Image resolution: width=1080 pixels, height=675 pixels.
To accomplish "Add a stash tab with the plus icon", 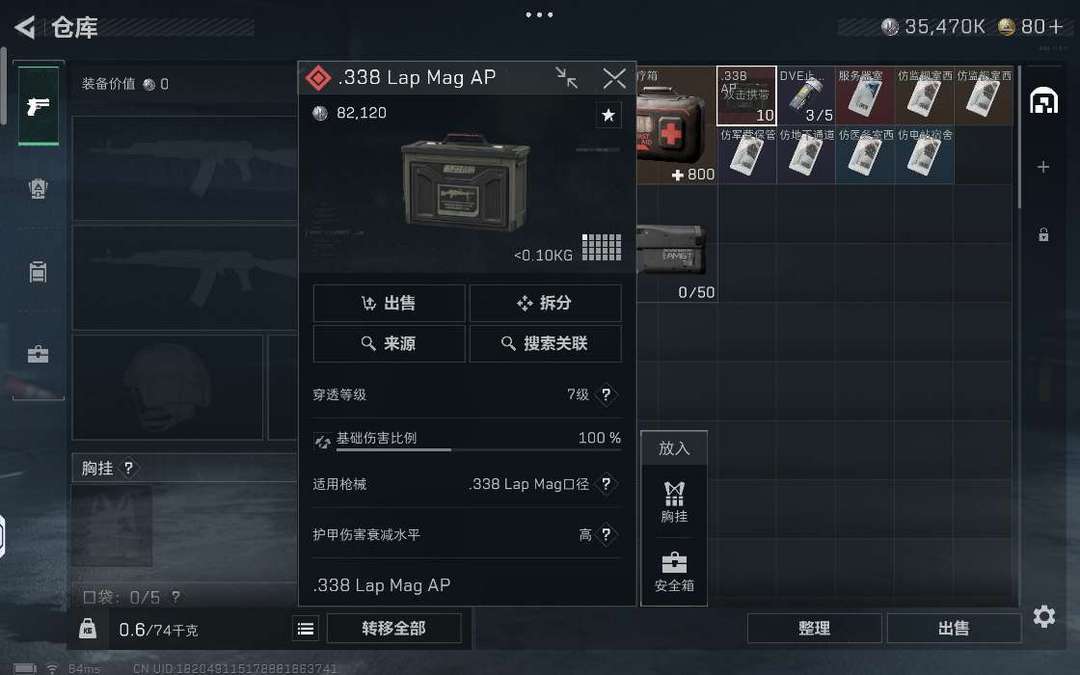I will [x=1043, y=167].
